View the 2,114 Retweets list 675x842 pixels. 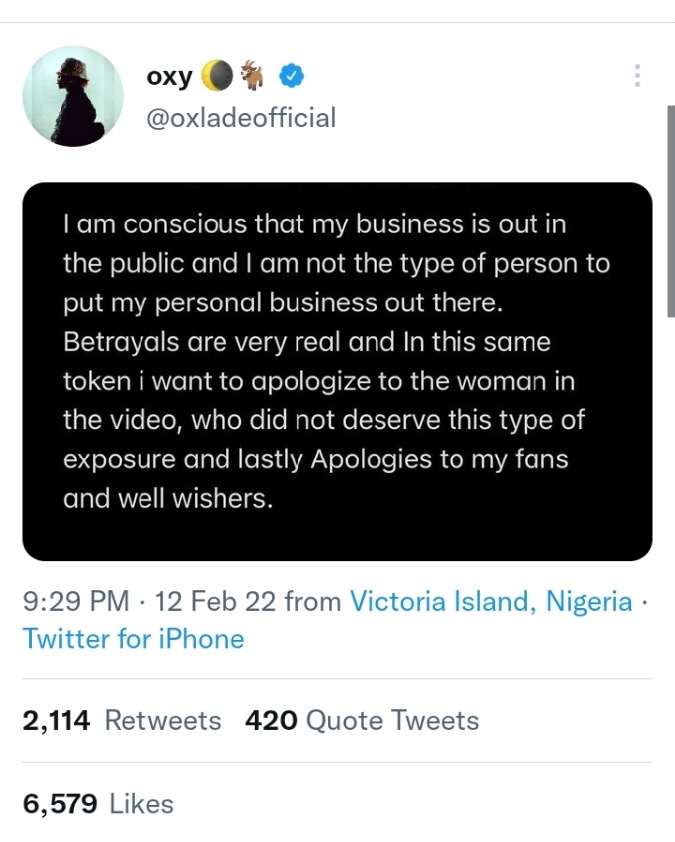pos(121,721)
